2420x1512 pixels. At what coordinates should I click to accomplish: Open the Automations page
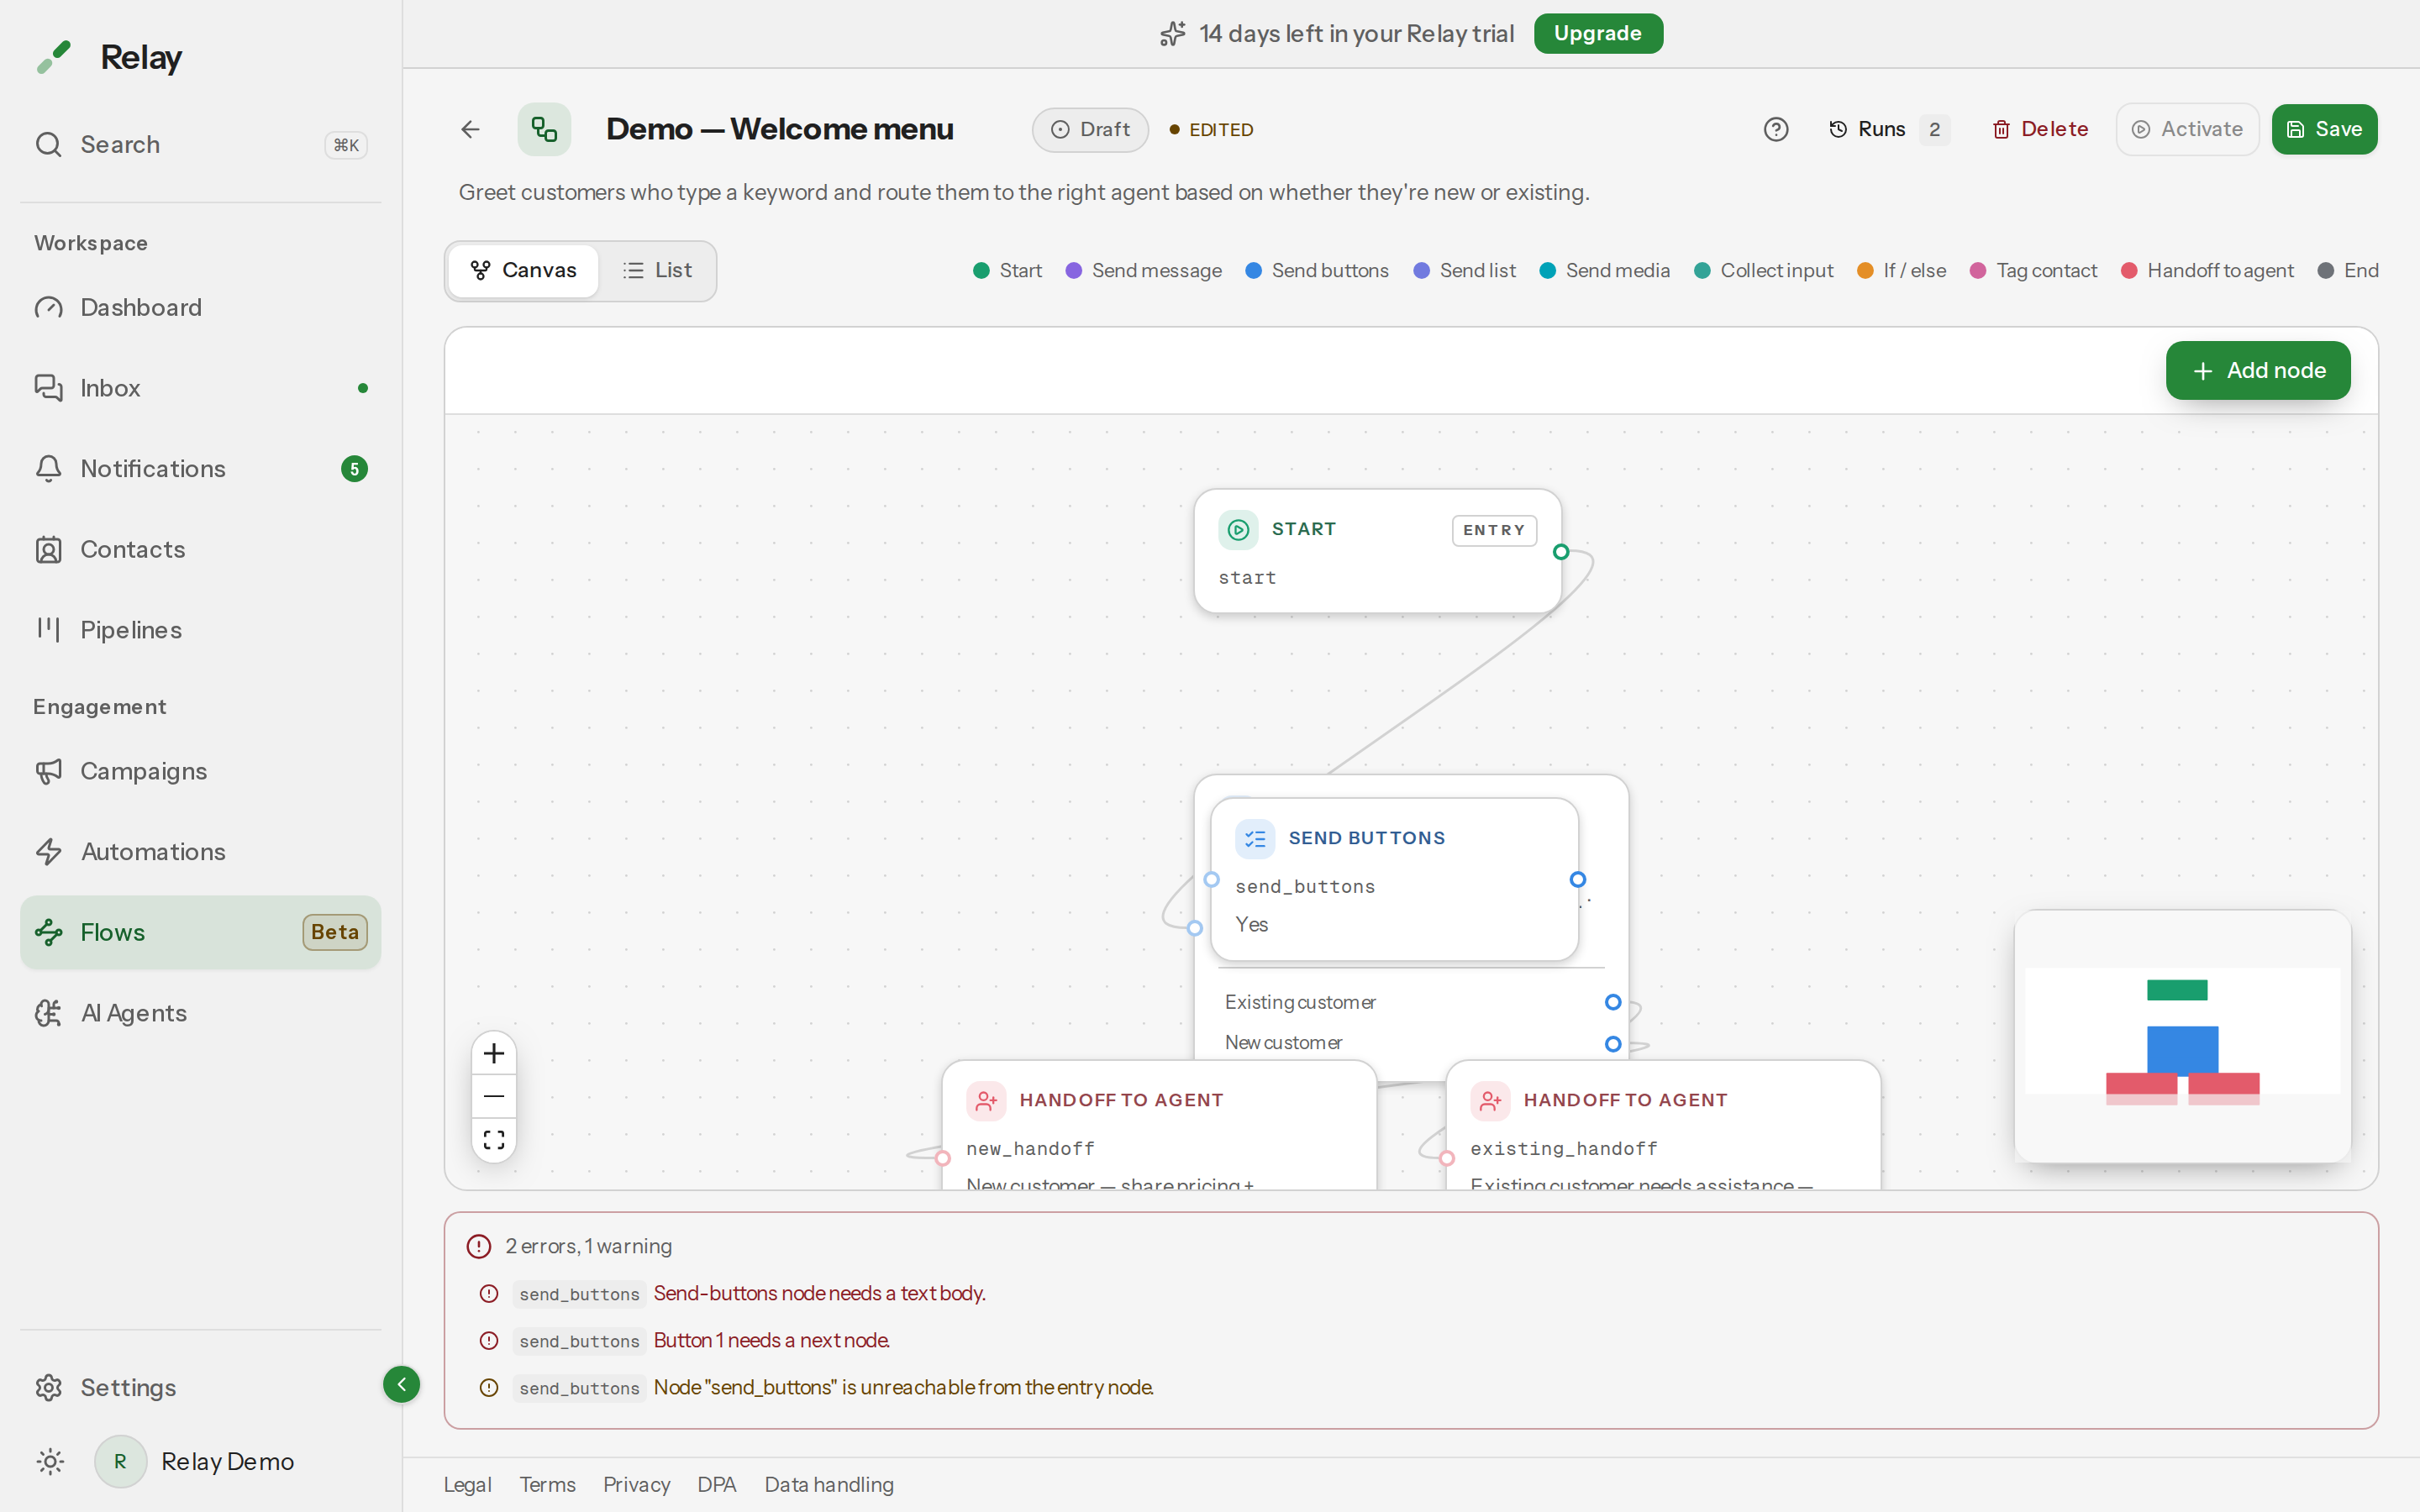pos(200,852)
